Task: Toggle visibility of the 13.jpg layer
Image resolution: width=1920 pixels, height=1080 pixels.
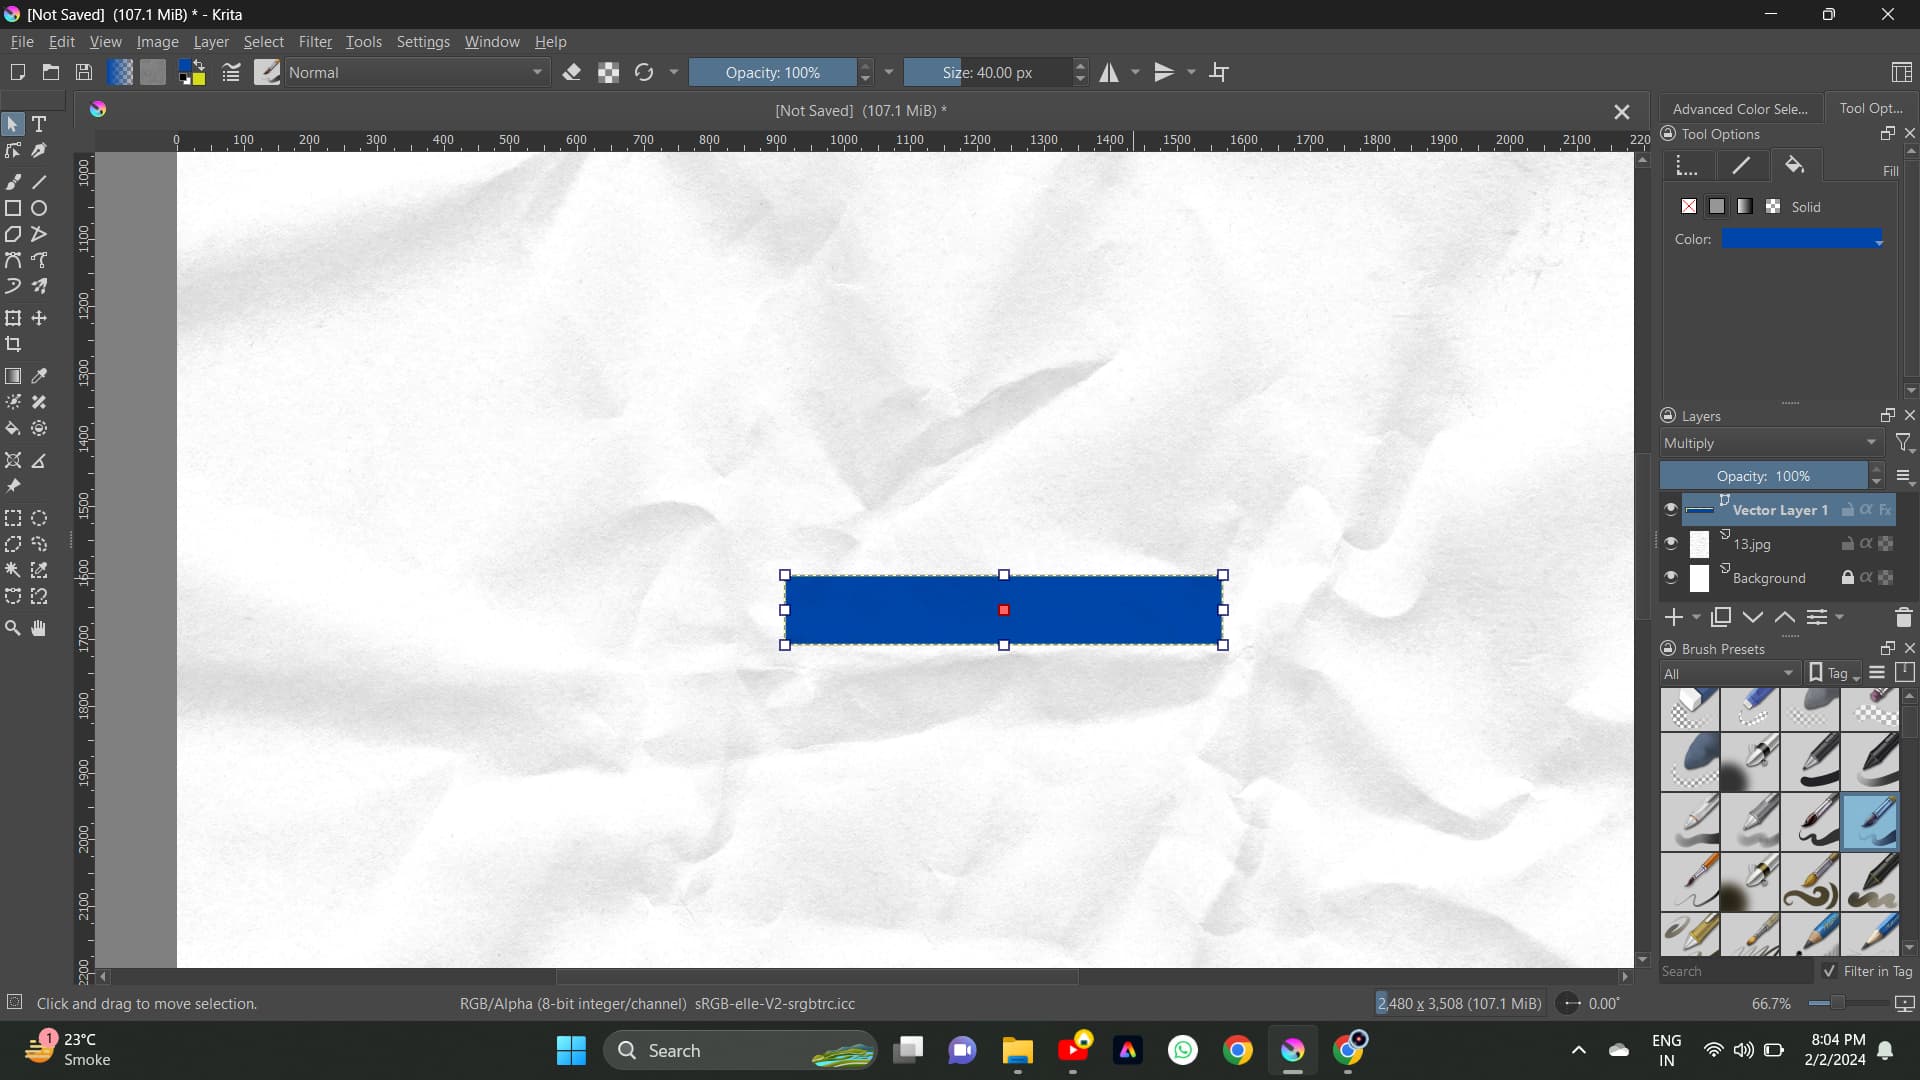Action: click(x=1670, y=544)
